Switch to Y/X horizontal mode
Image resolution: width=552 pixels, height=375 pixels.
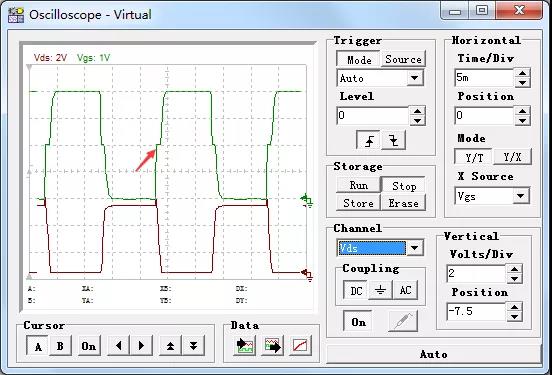point(512,157)
